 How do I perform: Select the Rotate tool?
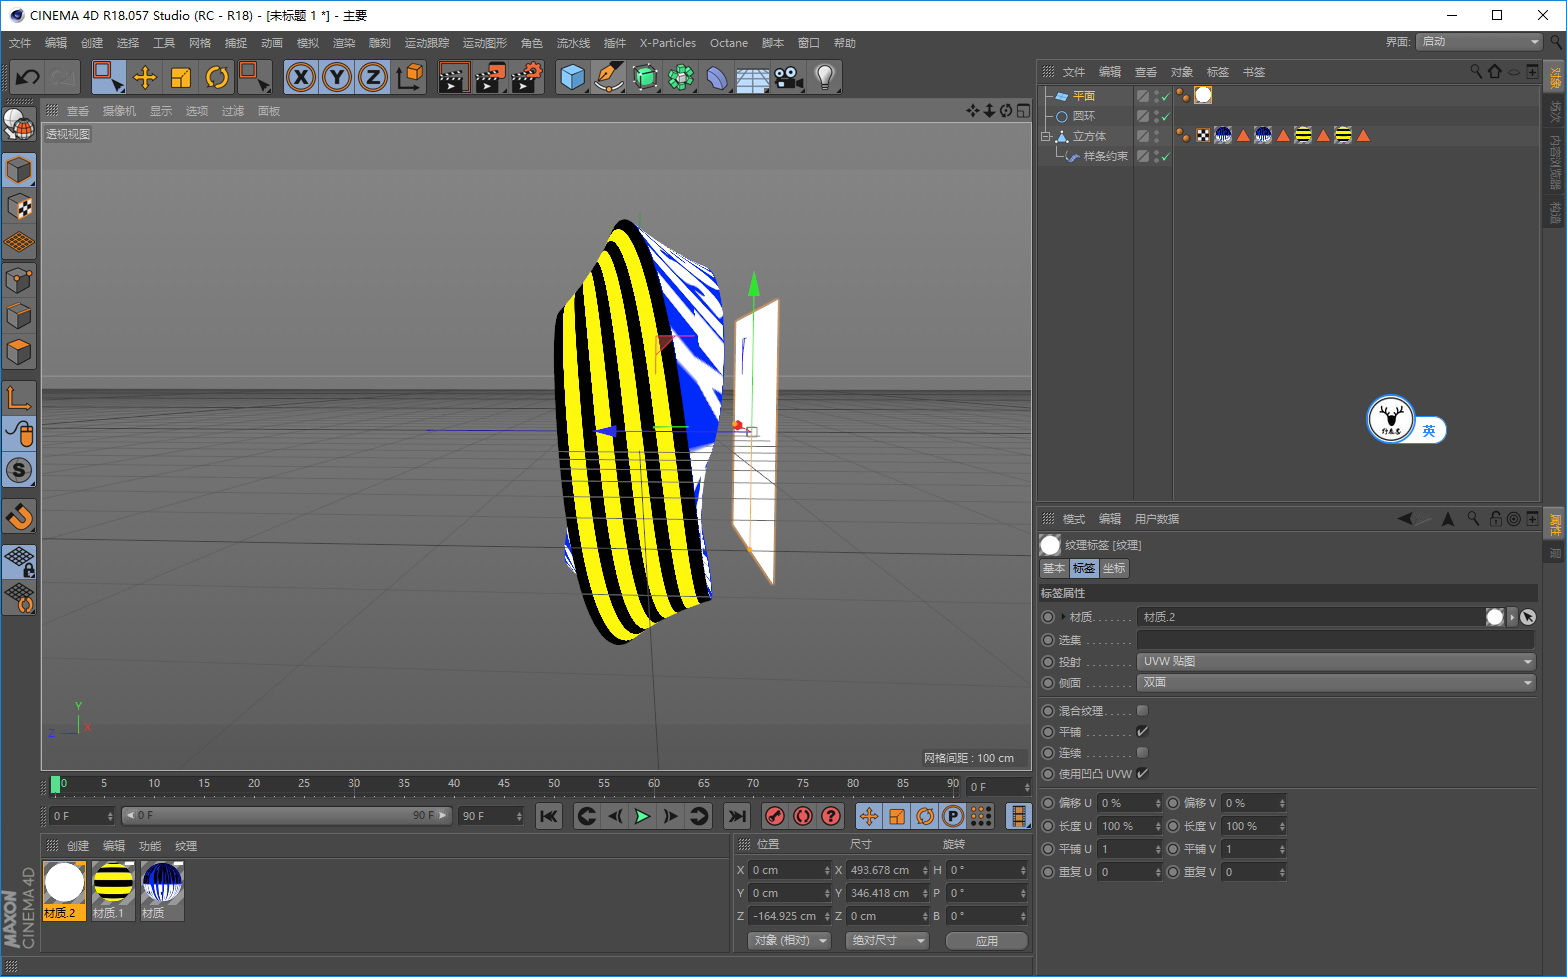pyautogui.click(x=217, y=77)
